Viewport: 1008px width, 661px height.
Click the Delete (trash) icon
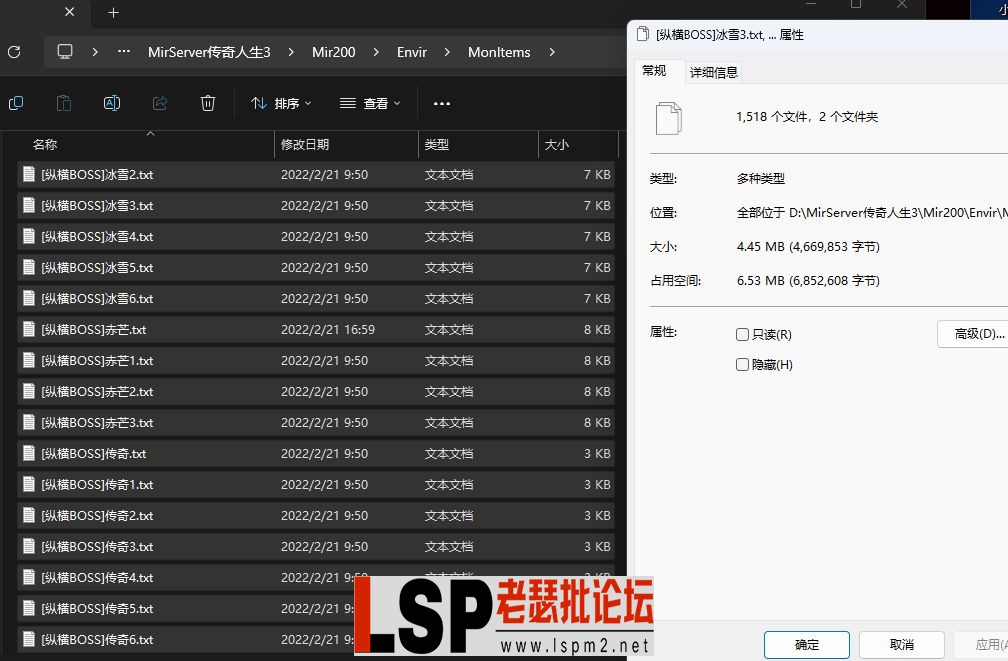tap(207, 103)
